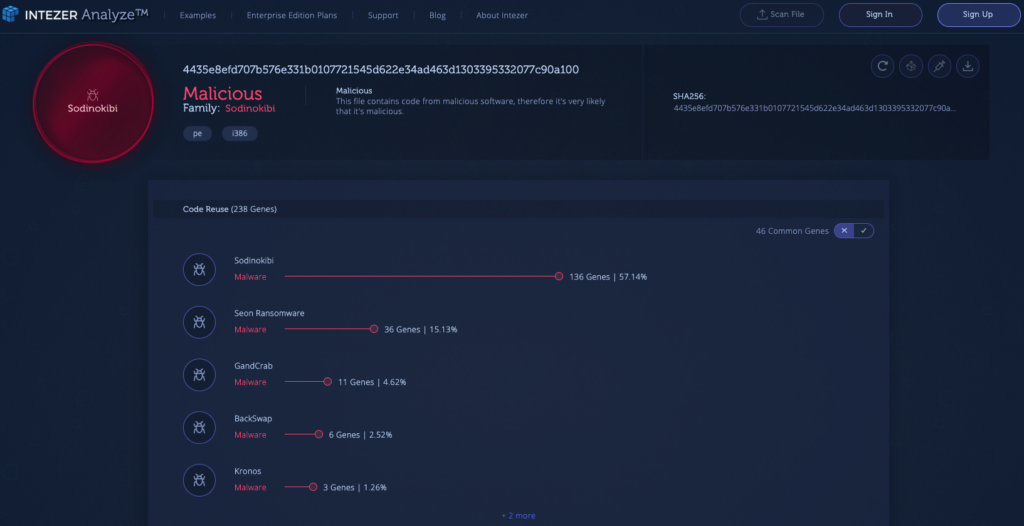Click the '3 Genes | 1.26%' text

pyautogui.click(x=355, y=487)
